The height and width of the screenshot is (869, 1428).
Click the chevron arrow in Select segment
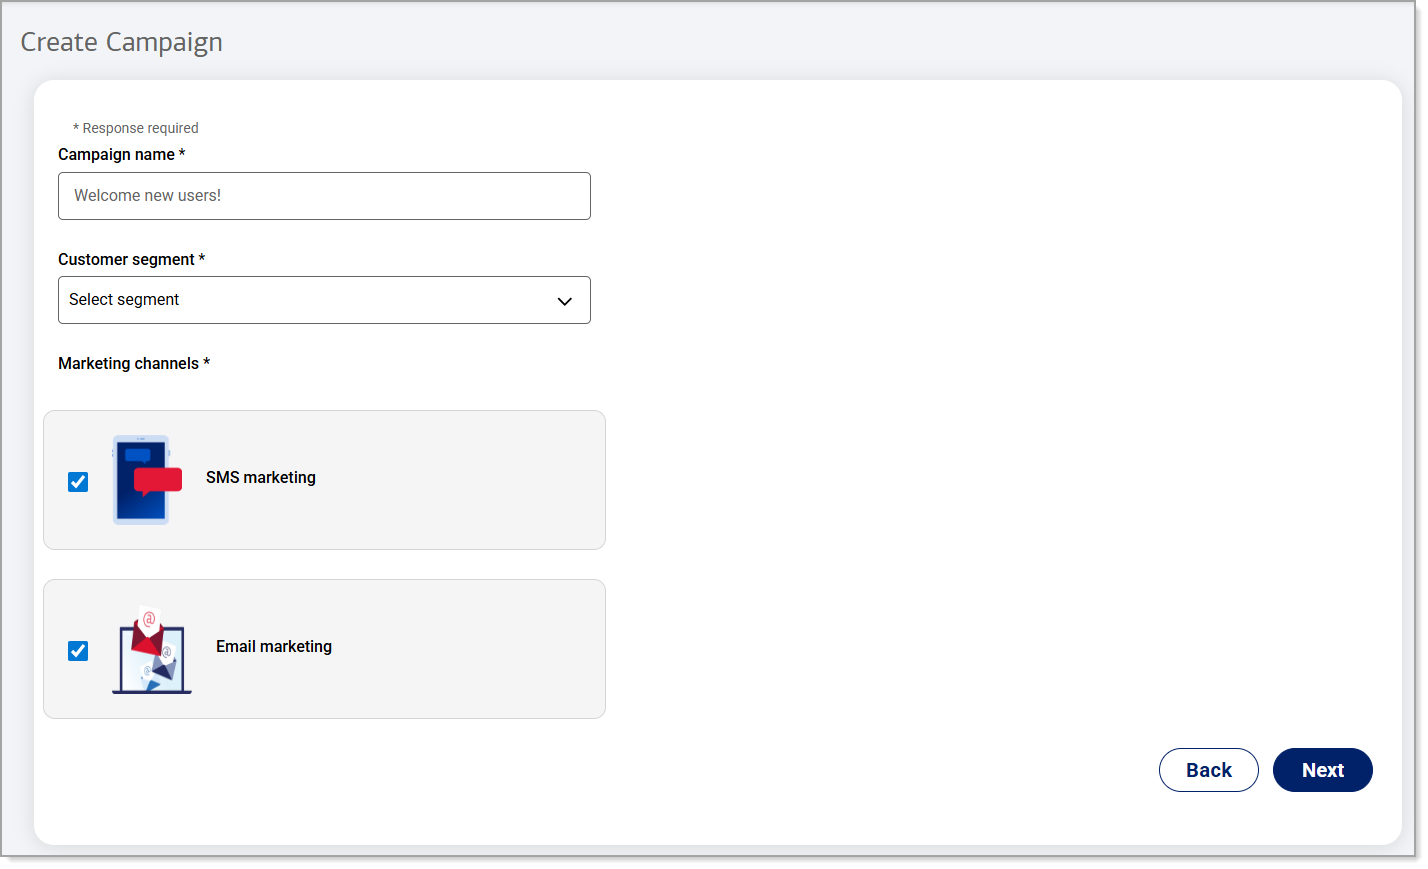564,301
